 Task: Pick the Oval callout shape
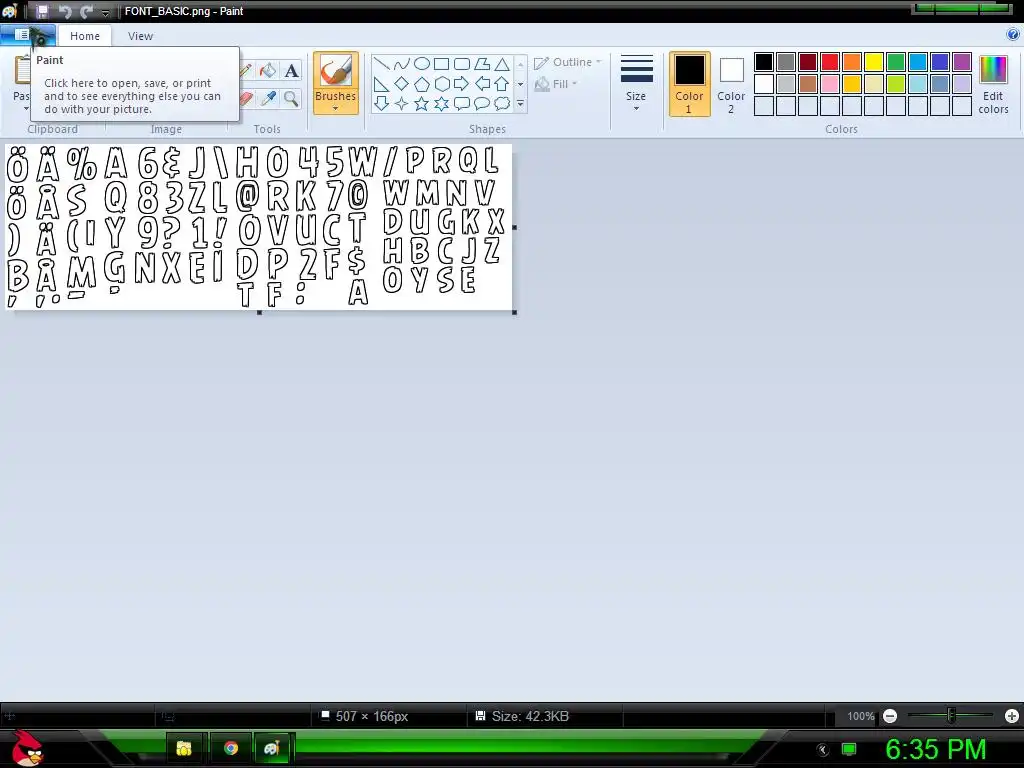click(x=482, y=103)
